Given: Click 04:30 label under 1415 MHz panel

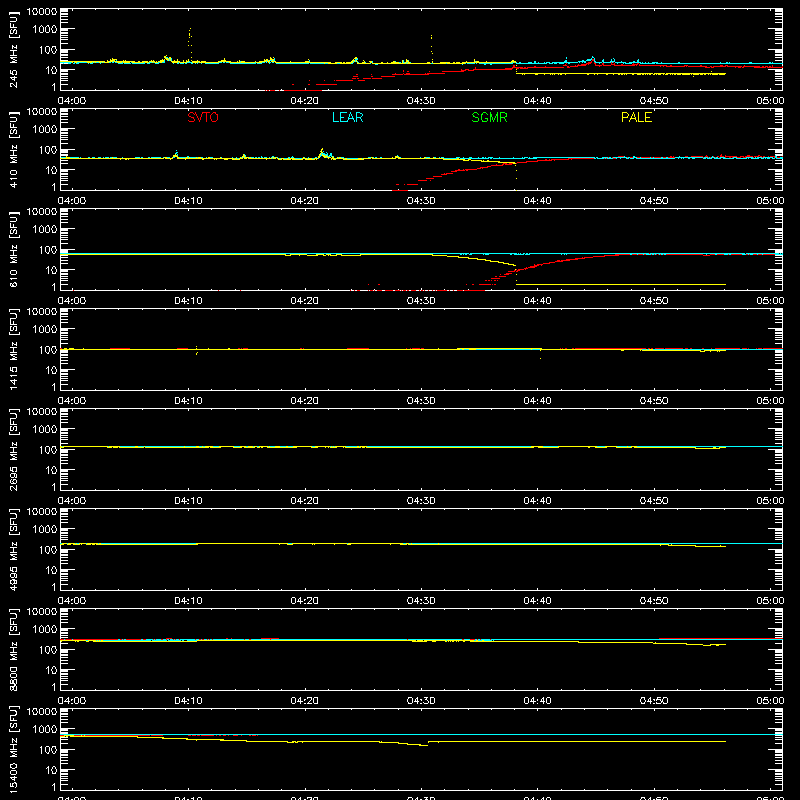Looking at the screenshot, I should (421, 401).
